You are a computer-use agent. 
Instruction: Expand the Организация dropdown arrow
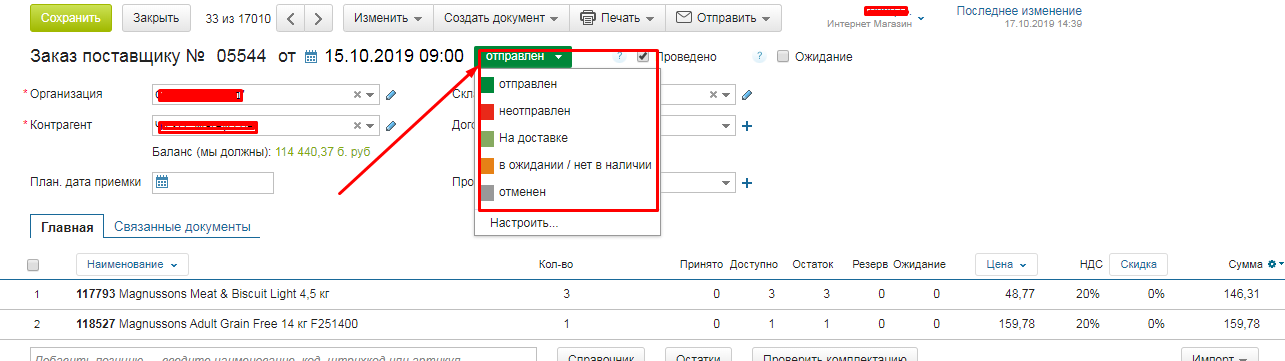click(x=371, y=95)
